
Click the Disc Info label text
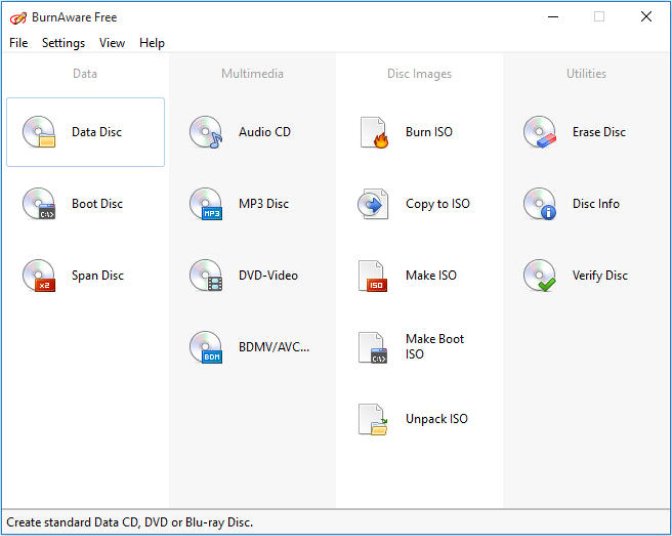[596, 204]
